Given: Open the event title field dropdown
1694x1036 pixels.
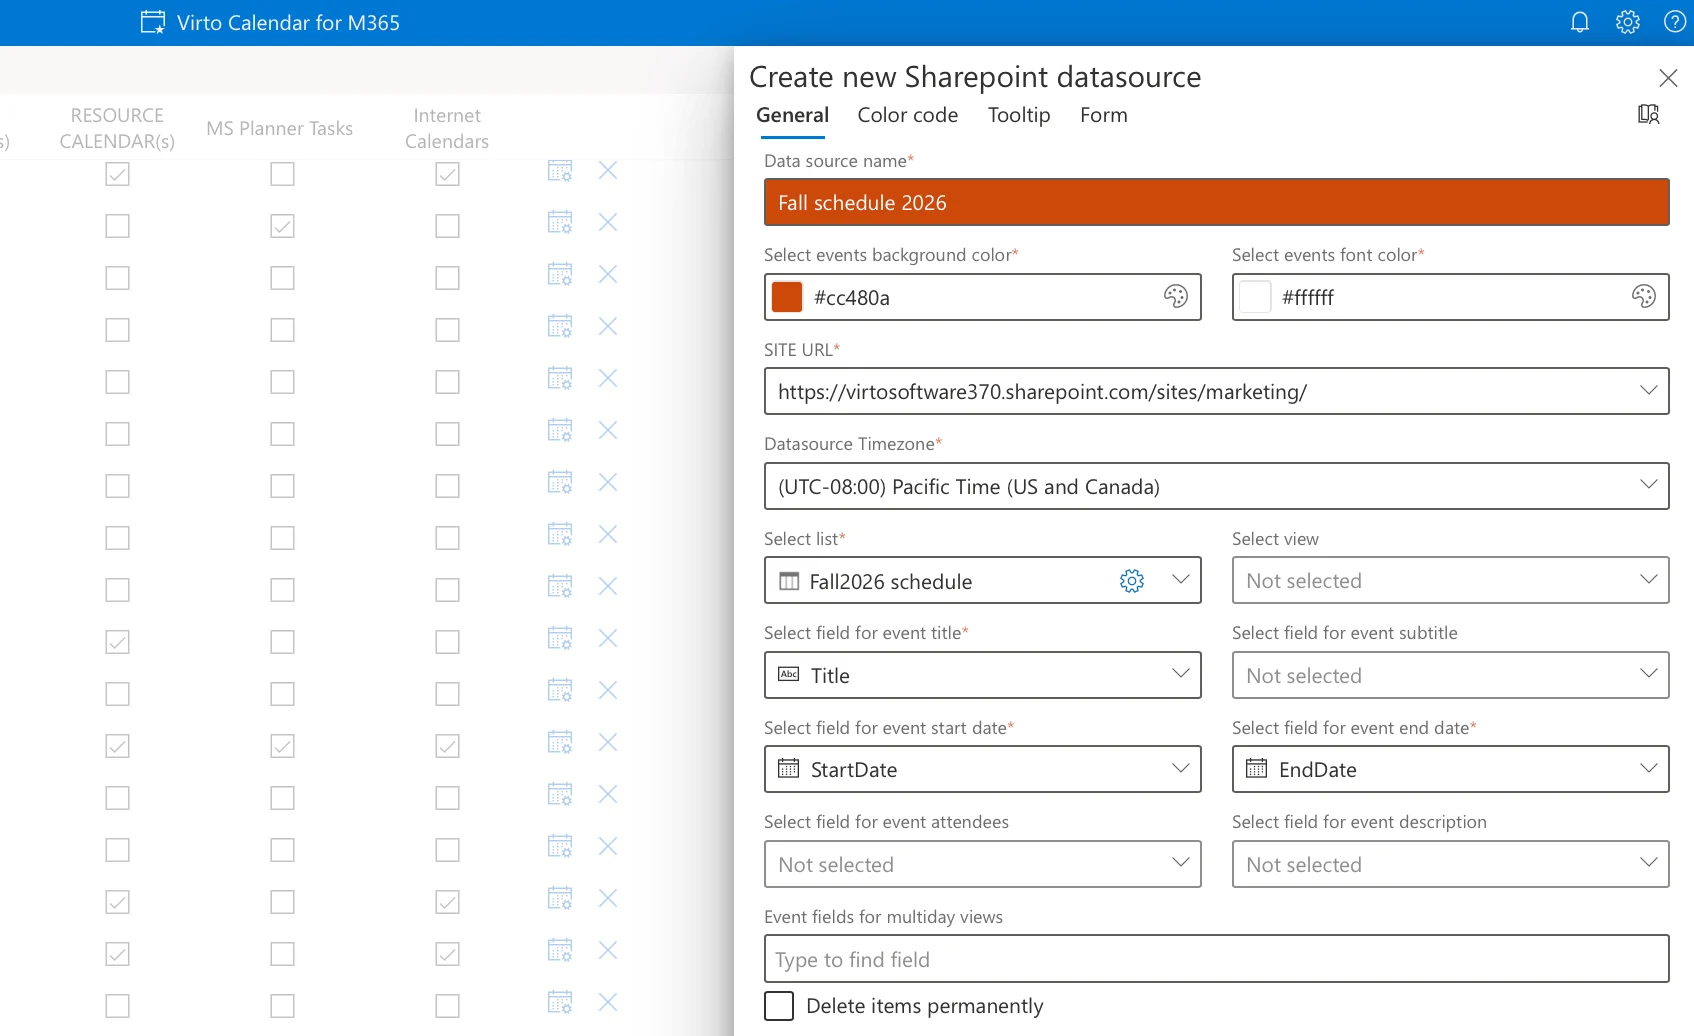Looking at the screenshot, I should [983, 675].
